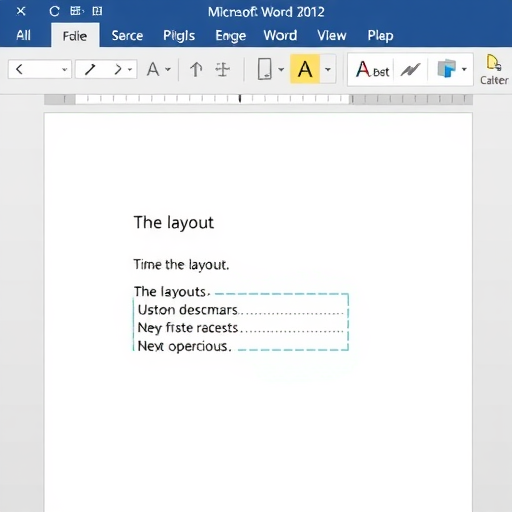Open the Plep tab
Image resolution: width=512 pixels, height=512 pixels.
380,36
